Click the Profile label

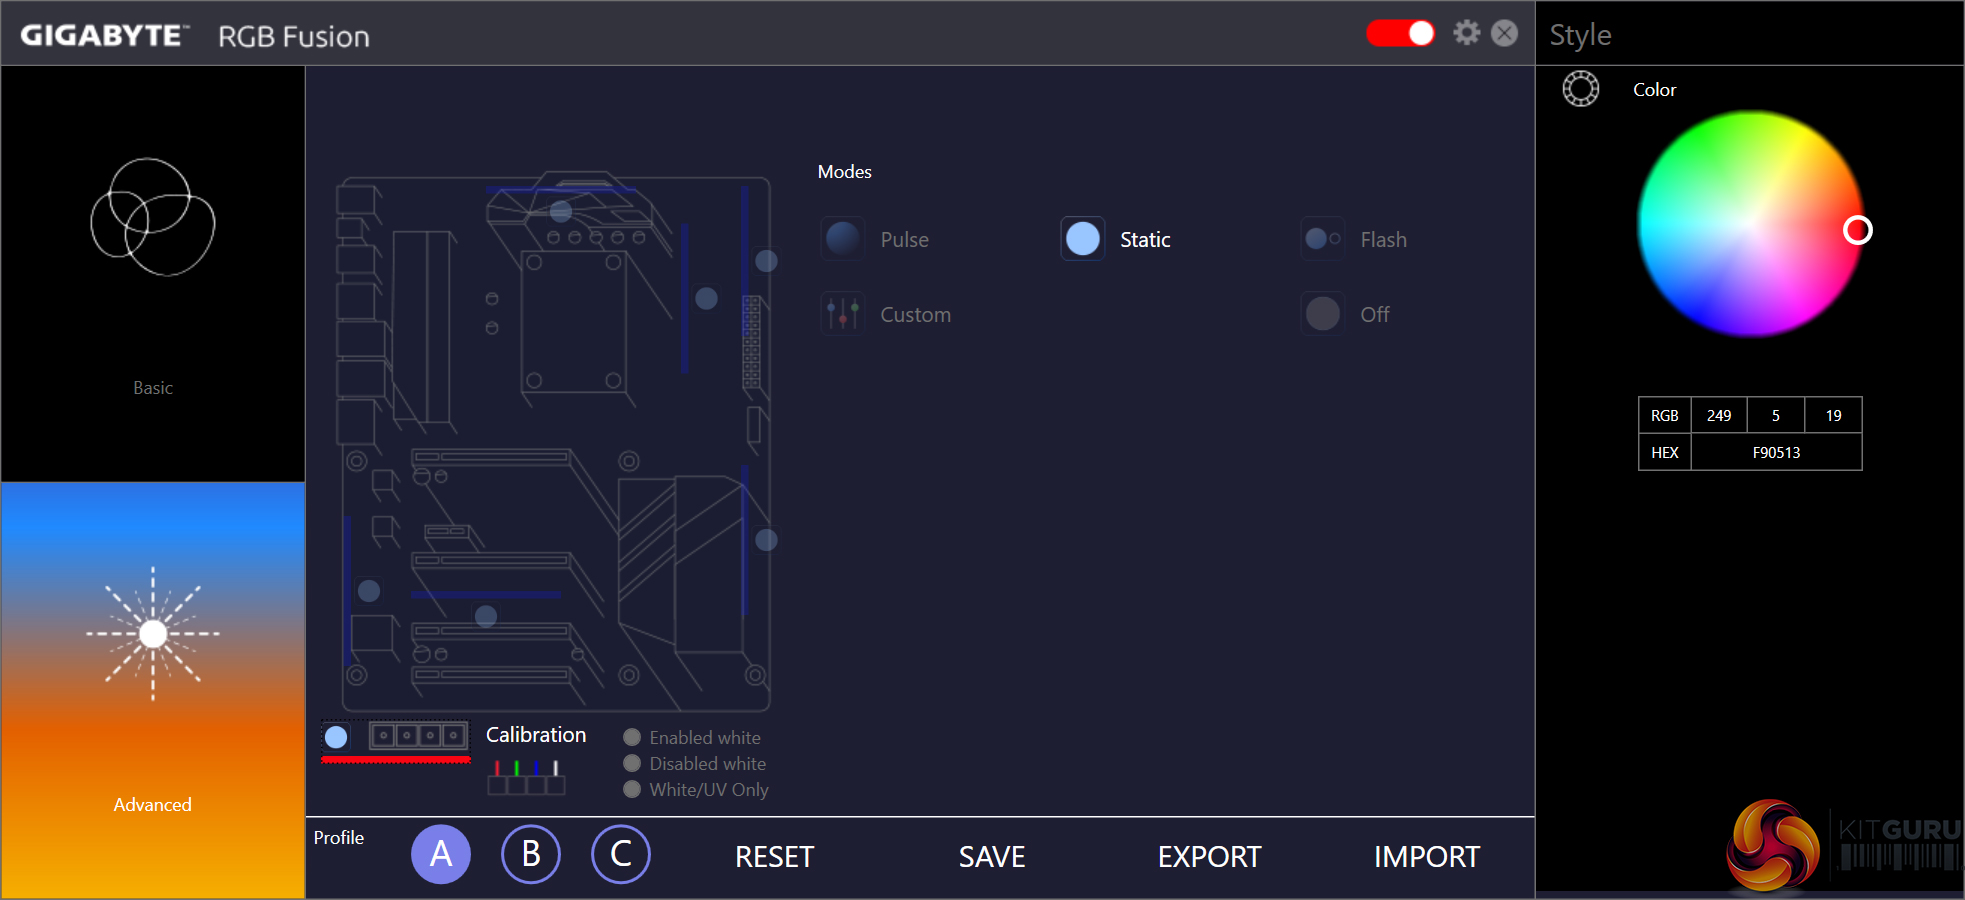tap(339, 838)
